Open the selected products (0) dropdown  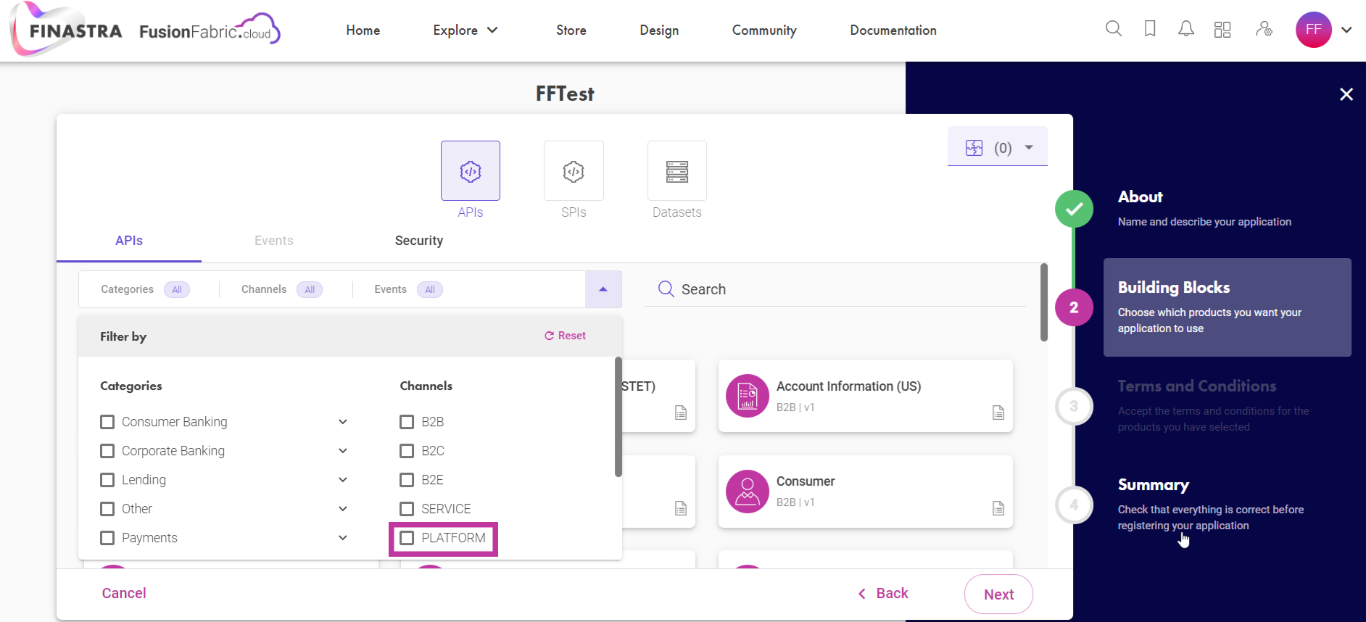(997, 147)
